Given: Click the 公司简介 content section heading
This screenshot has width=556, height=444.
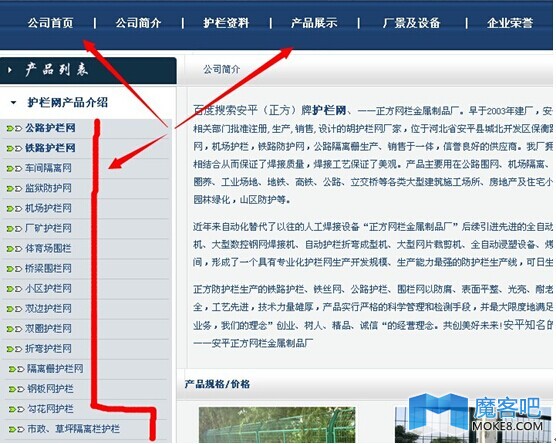Looking at the screenshot, I should tap(222, 69).
